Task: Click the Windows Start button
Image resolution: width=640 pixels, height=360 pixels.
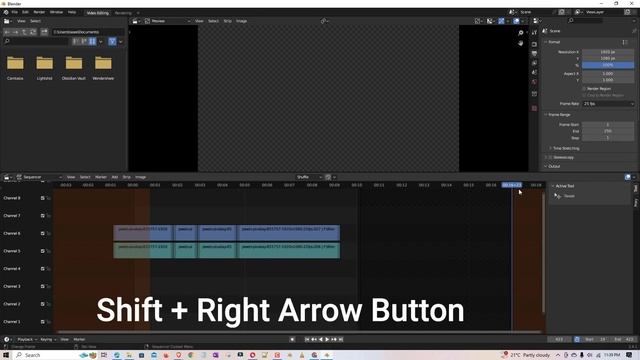Action: click(x=6, y=355)
